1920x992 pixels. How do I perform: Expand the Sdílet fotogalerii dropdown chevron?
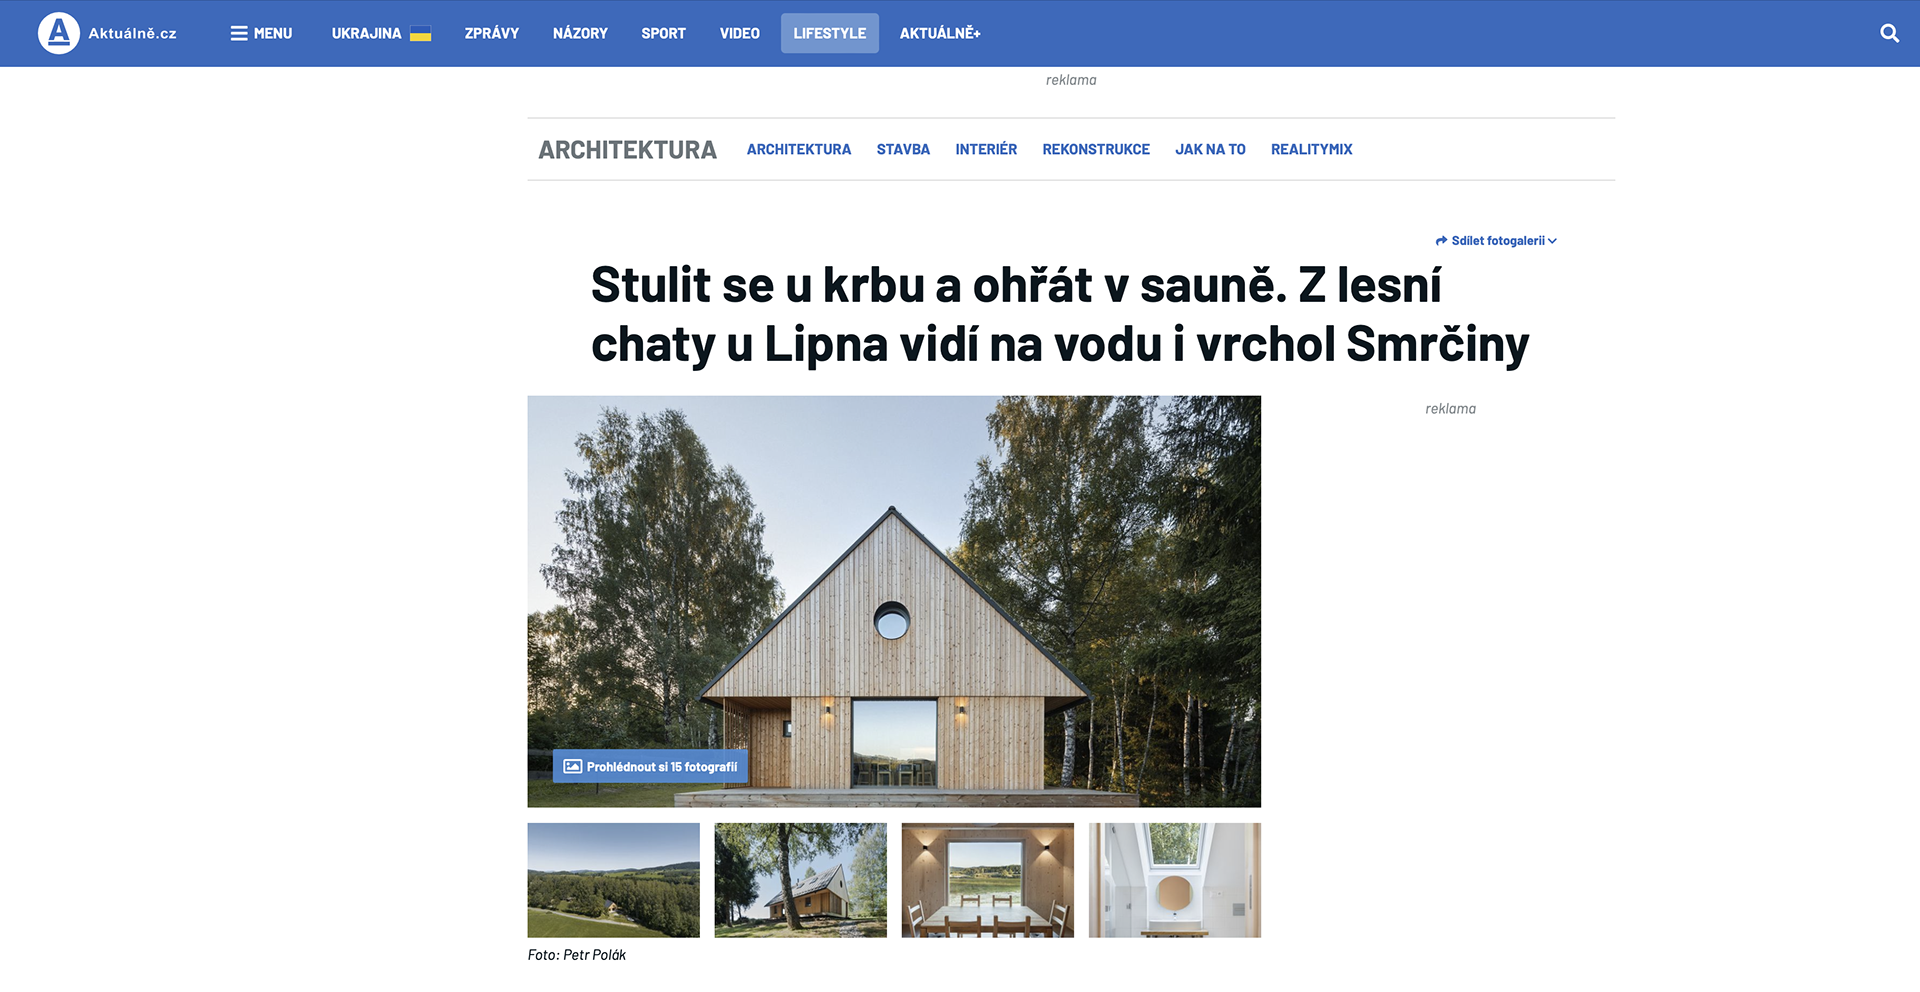1552,241
